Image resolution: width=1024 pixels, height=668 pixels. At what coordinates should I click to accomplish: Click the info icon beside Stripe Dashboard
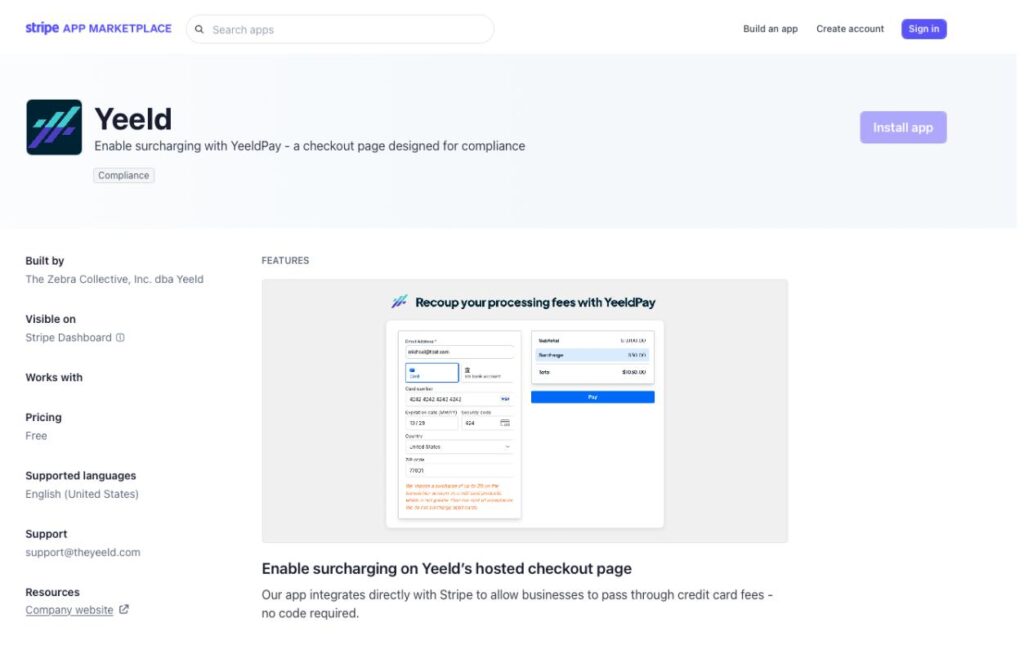click(x=120, y=338)
